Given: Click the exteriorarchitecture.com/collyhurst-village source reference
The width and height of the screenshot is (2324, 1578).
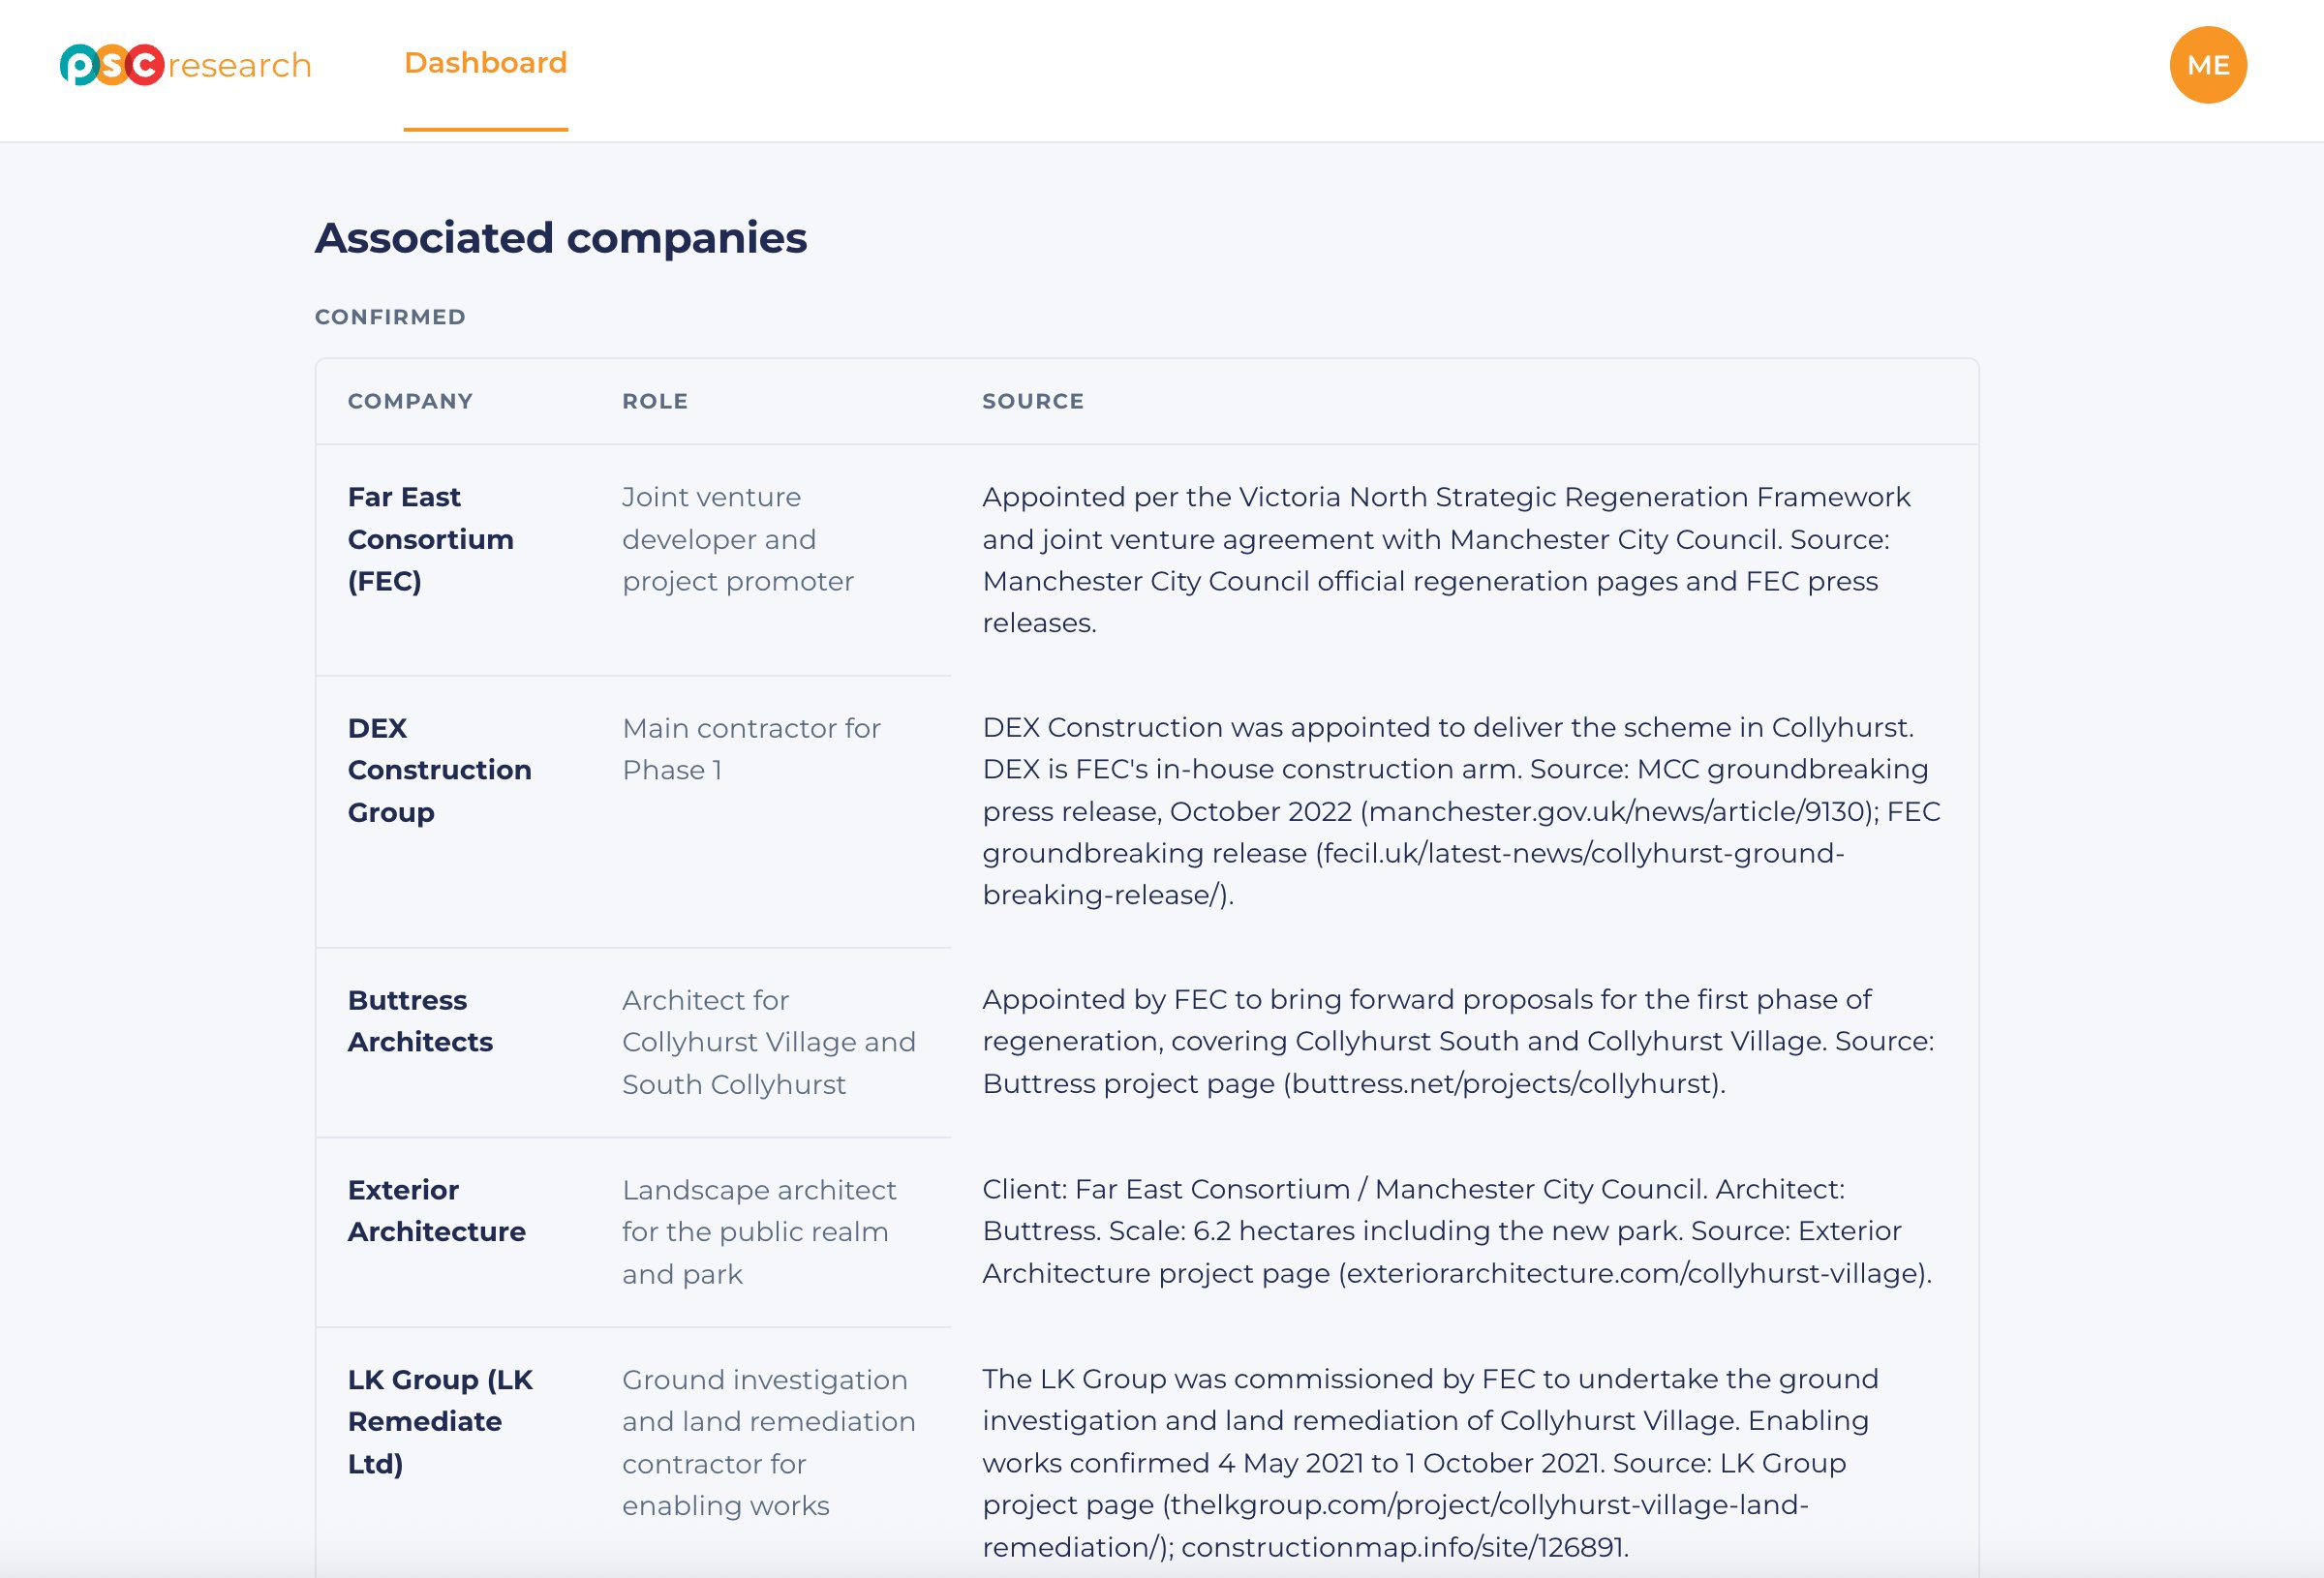Looking at the screenshot, I should click(1632, 1273).
